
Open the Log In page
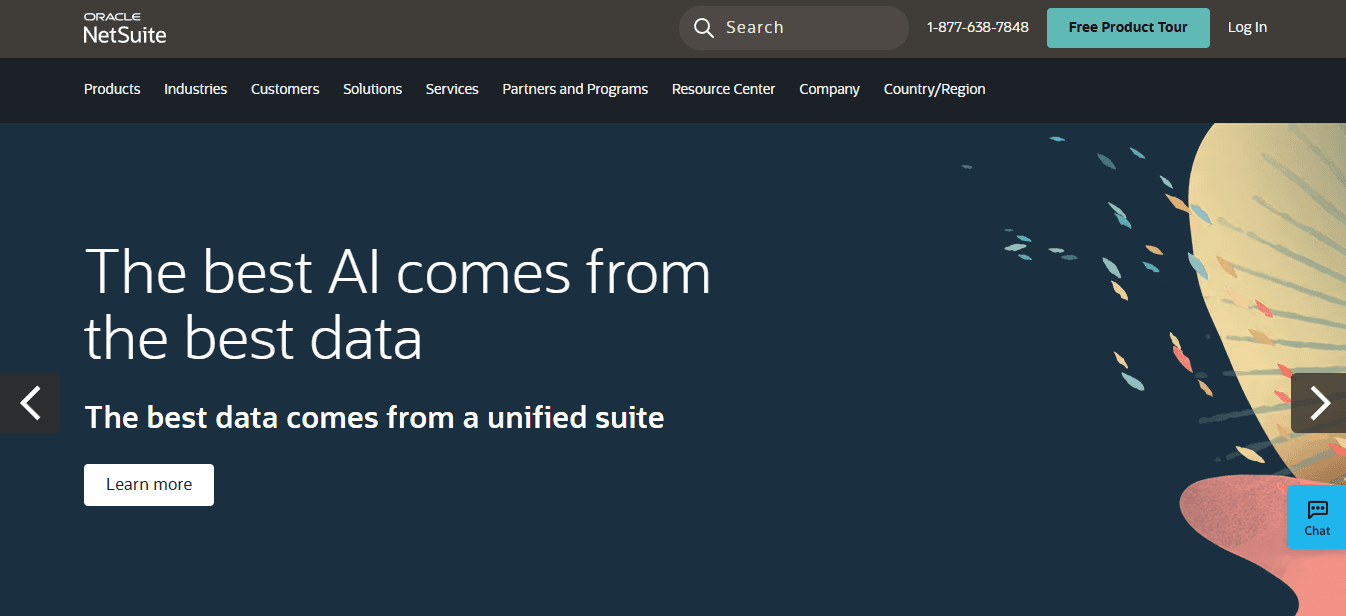click(1247, 27)
